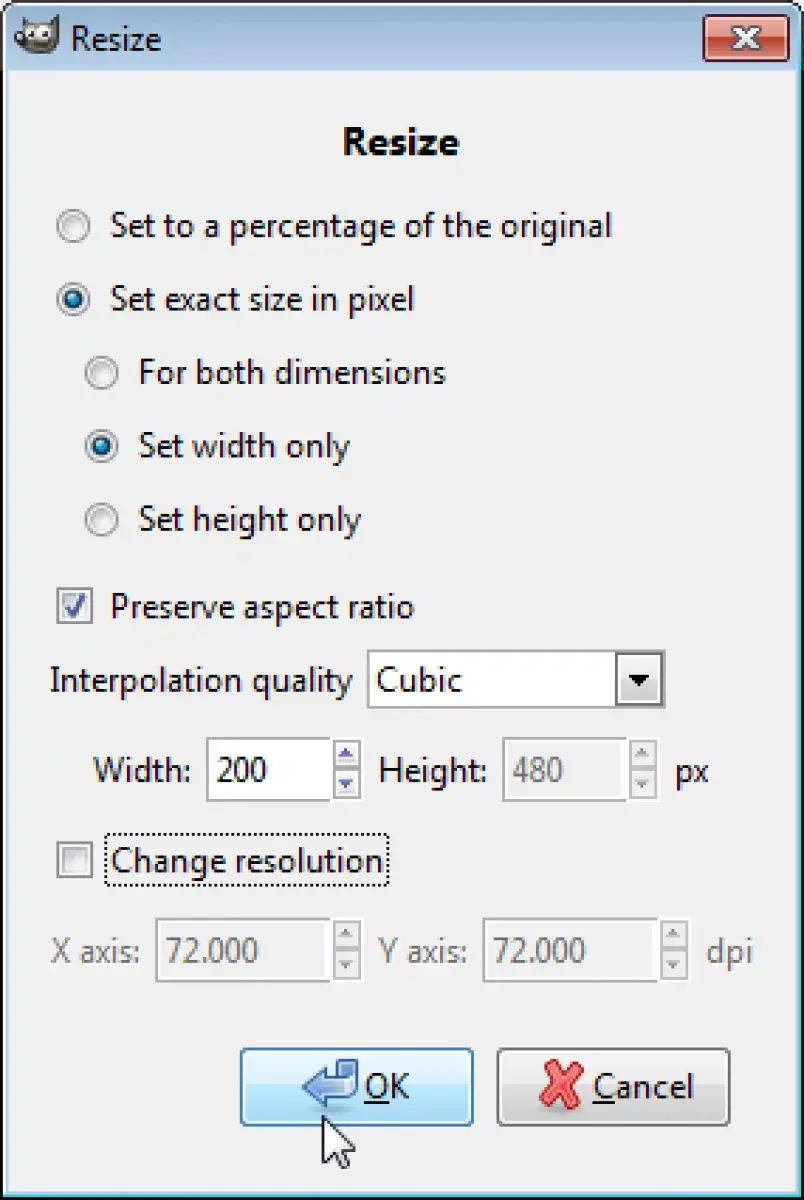Image resolution: width=804 pixels, height=1200 pixels.
Task: Increase Width with the up stepper arrow
Action: coord(346,755)
